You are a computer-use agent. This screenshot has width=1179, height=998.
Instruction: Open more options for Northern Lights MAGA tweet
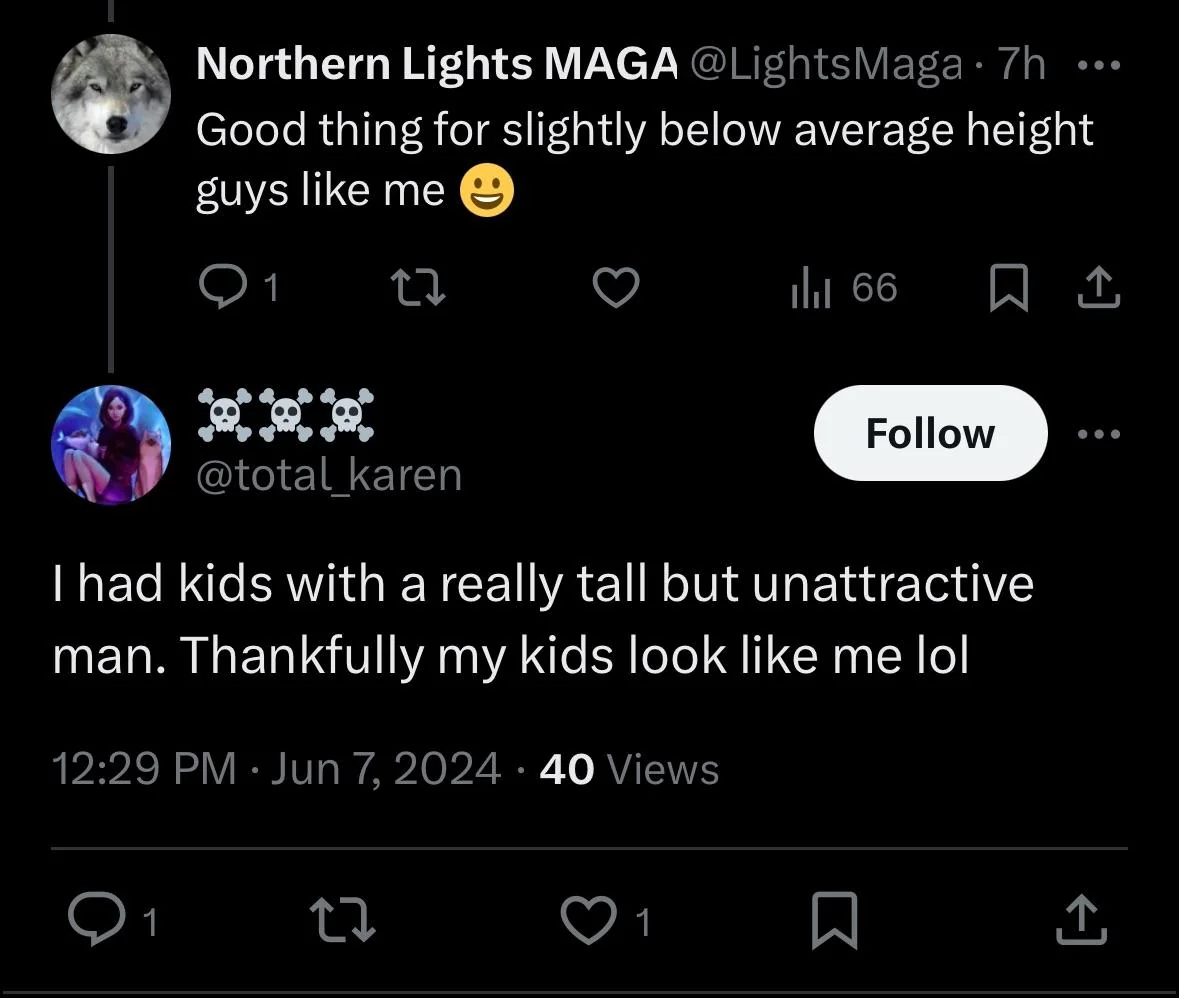point(1099,65)
